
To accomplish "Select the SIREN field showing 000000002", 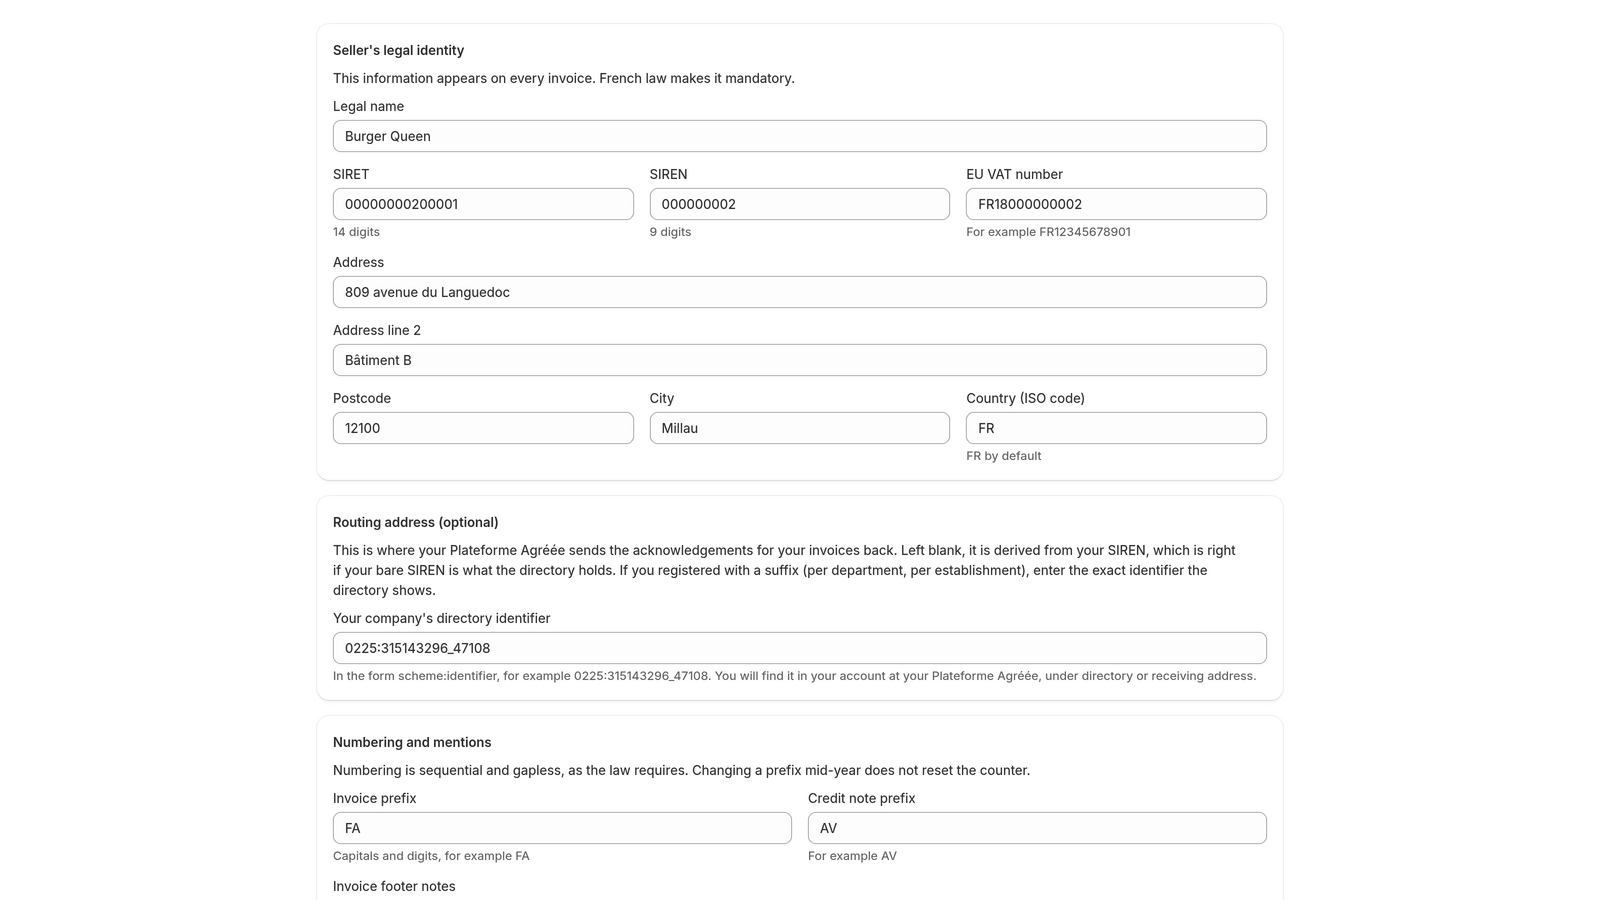I will pos(799,204).
